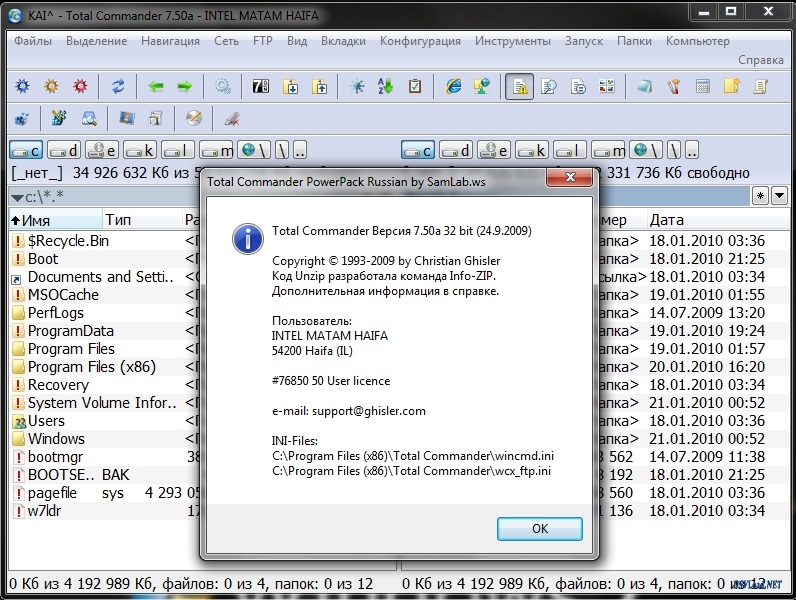Click the CD disc toolbar icon

pyautogui.click(x=194, y=119)
